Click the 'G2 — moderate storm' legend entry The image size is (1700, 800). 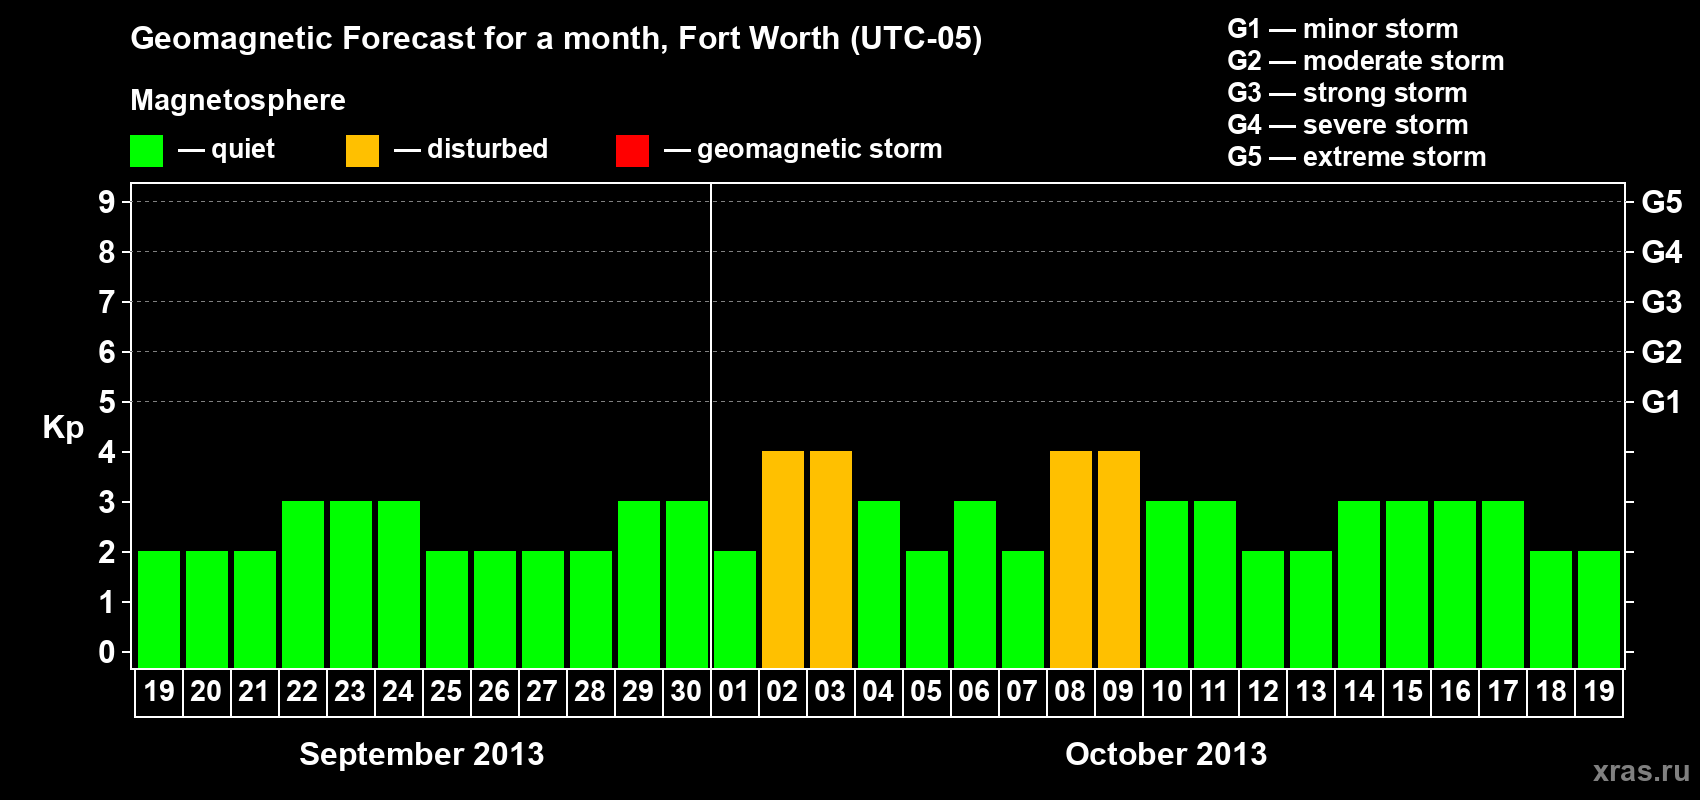[1365, 61]
